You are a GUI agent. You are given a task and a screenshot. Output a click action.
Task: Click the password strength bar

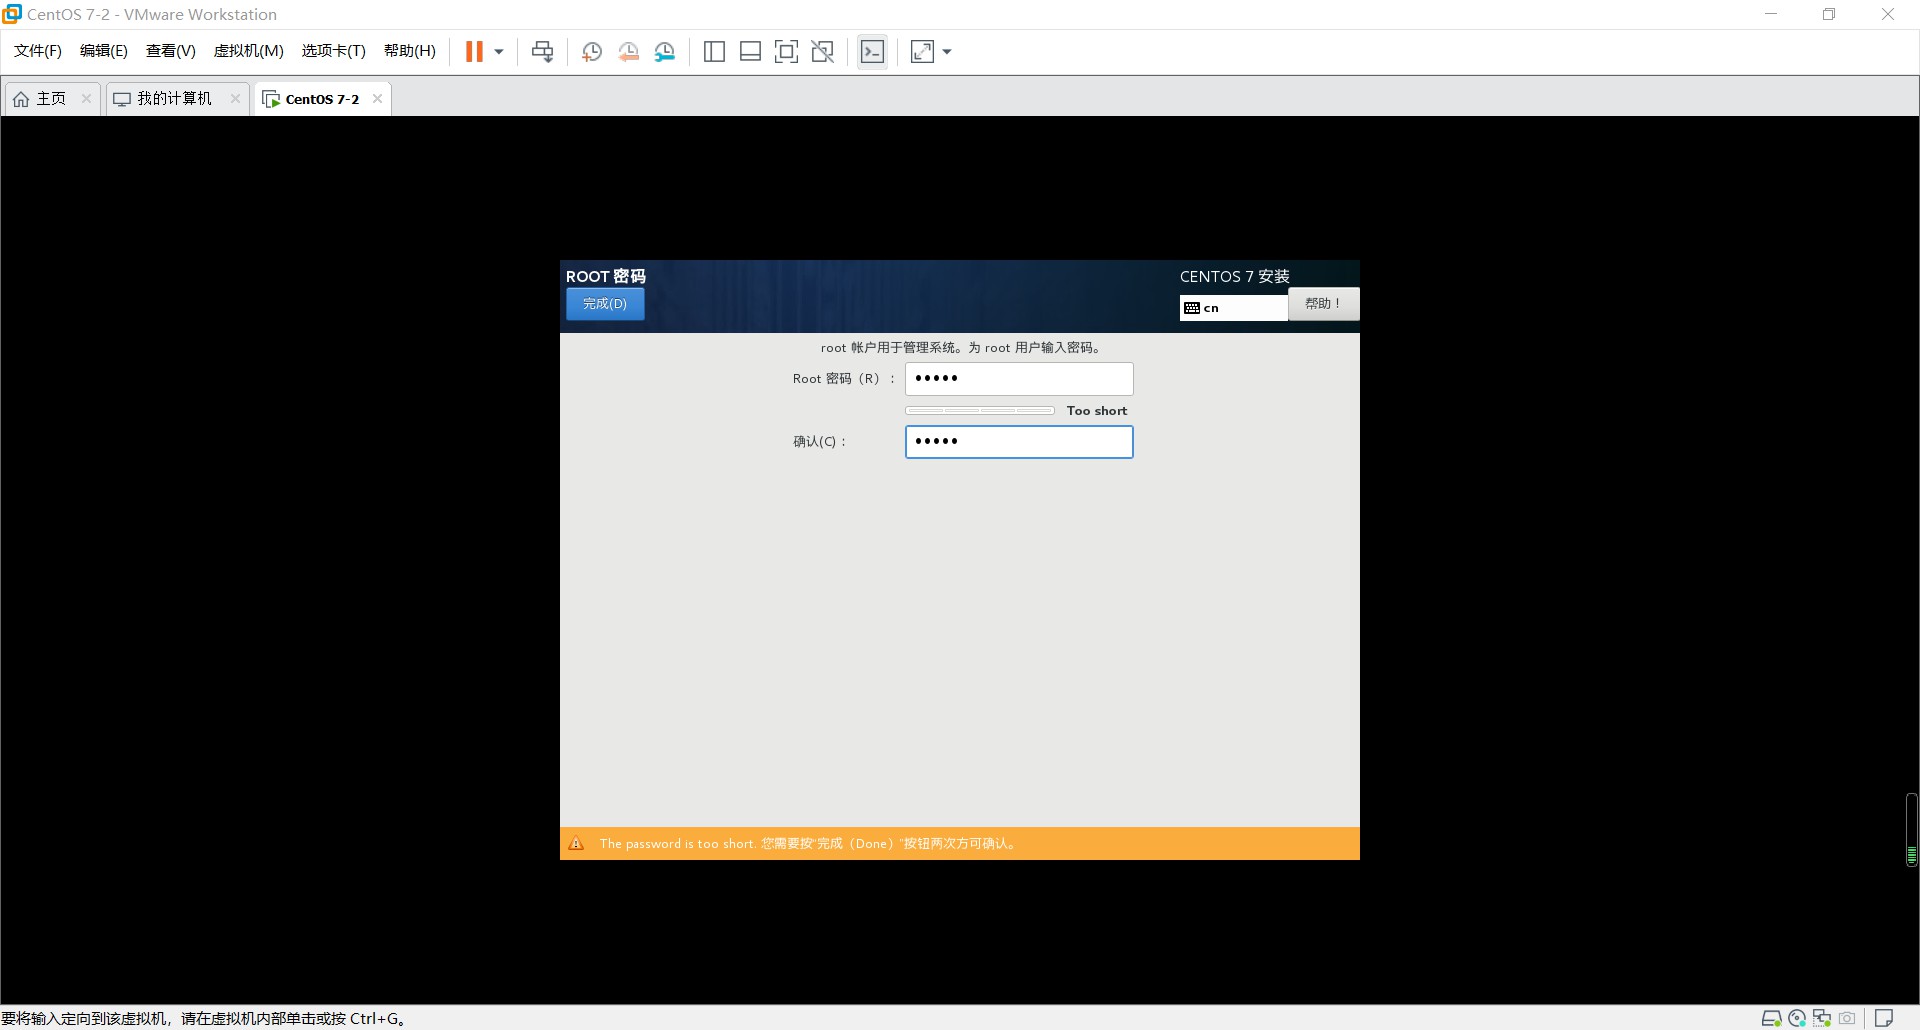pyautogui.click(x=980, y=411)
